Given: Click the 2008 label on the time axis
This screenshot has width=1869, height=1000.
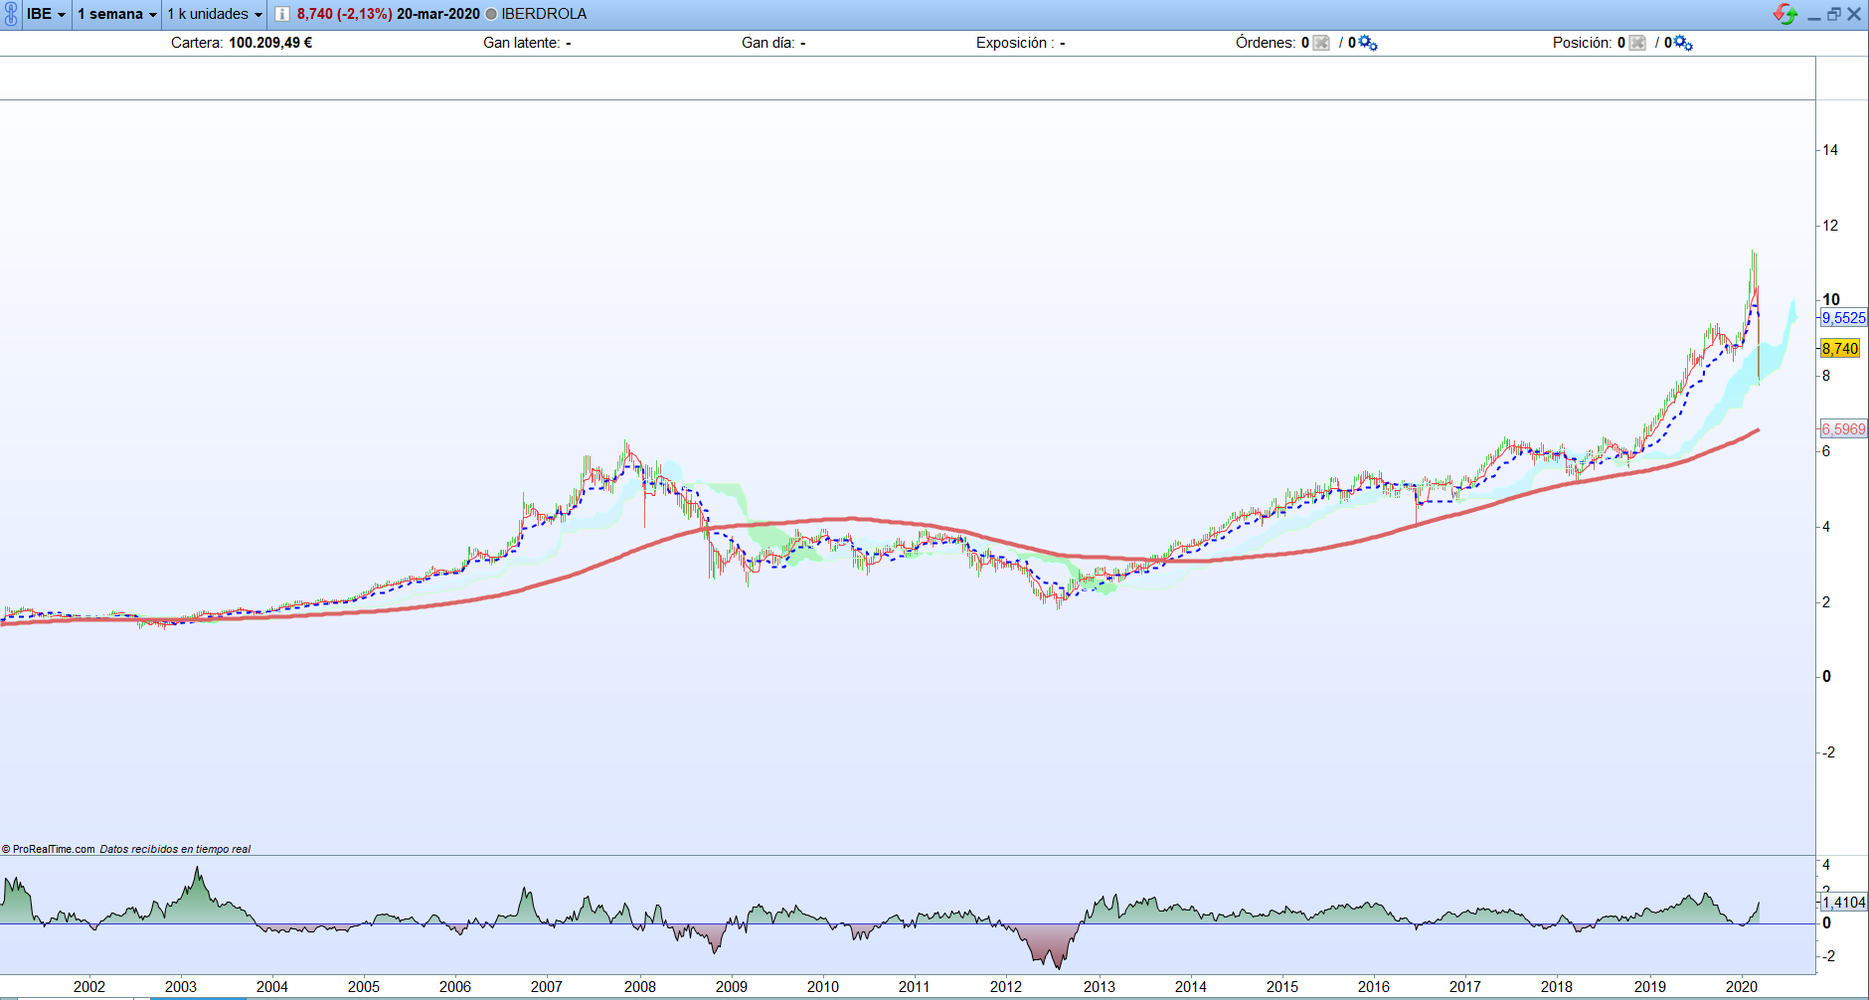Looking at the screenshot, I should [x=639, y=987].
